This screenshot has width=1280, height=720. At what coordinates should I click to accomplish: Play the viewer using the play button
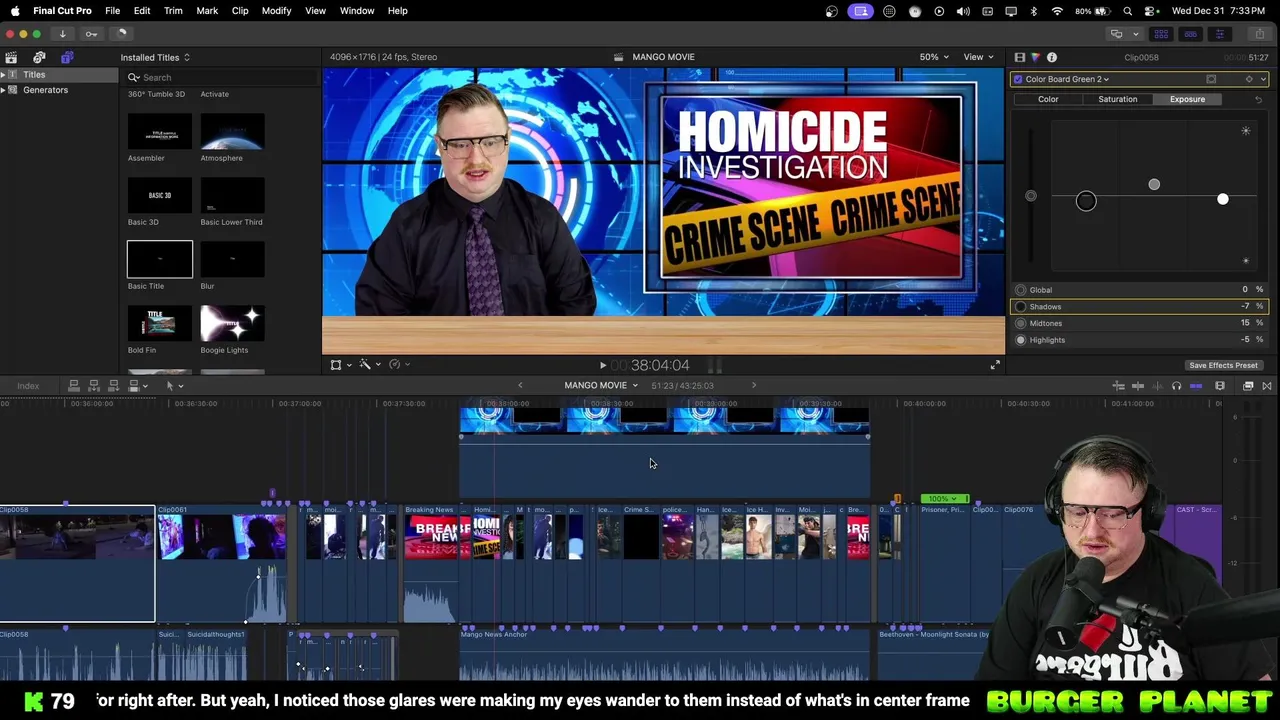602,366
